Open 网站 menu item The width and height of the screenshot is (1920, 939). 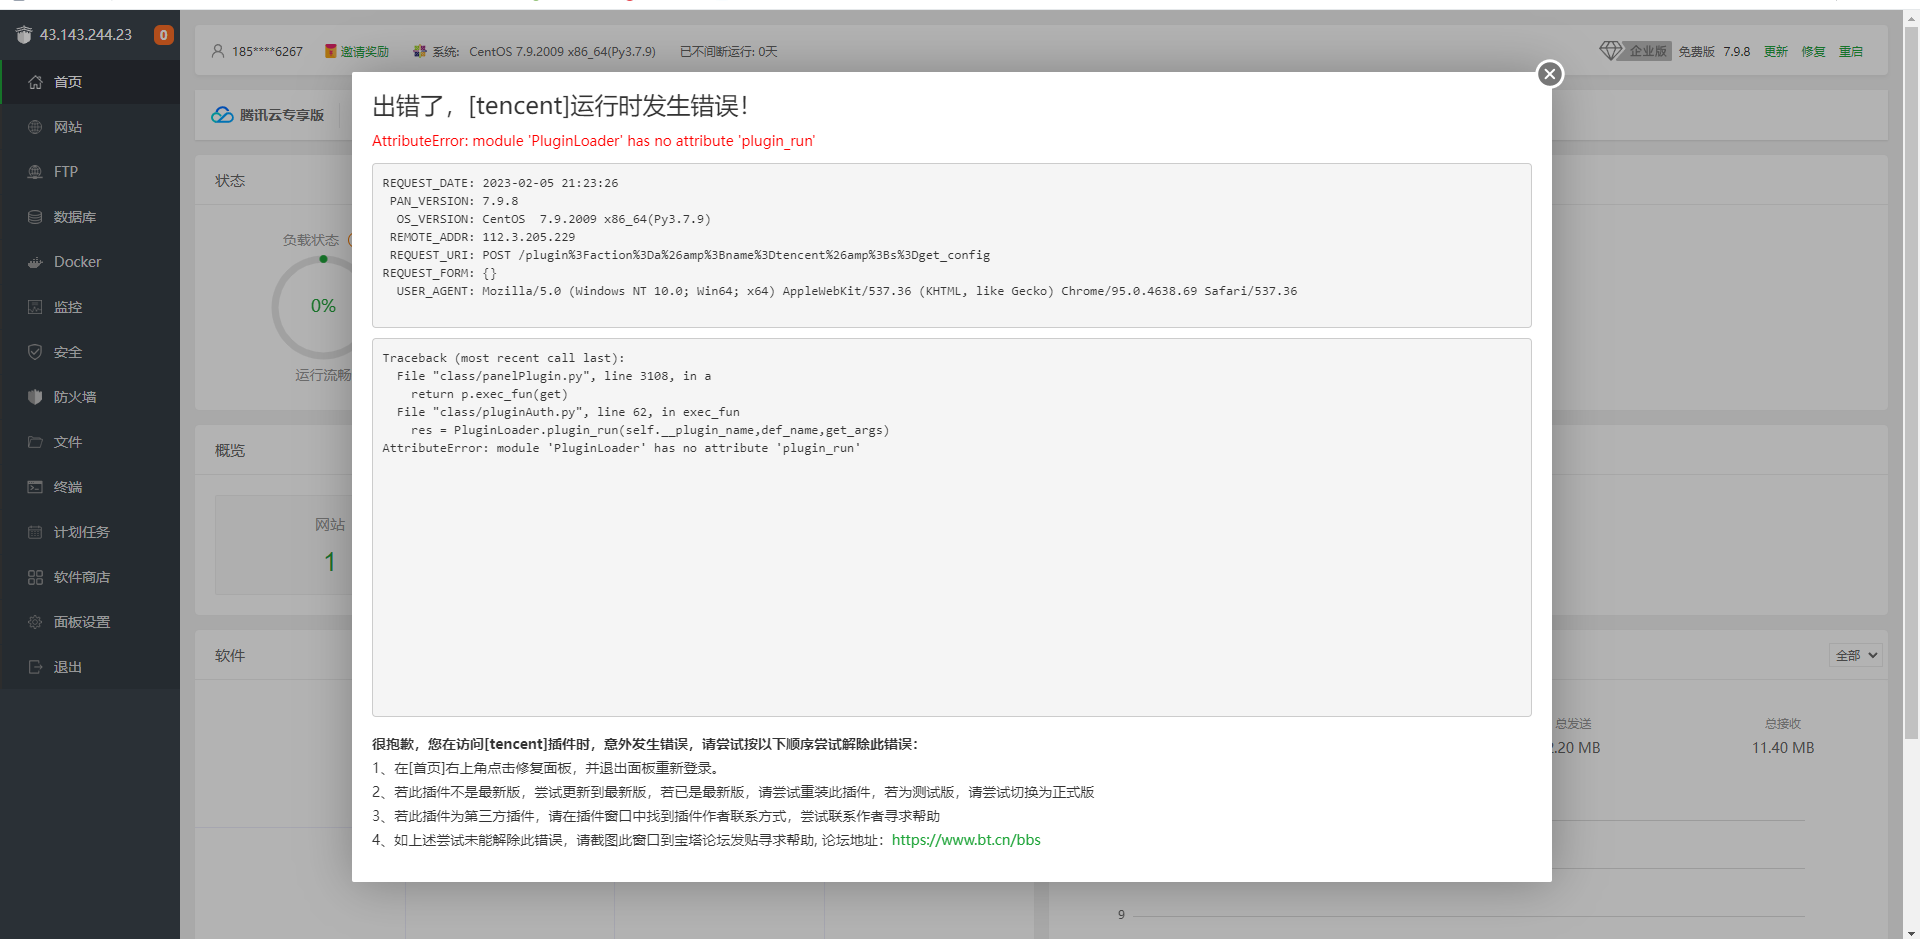coord(90,127)
